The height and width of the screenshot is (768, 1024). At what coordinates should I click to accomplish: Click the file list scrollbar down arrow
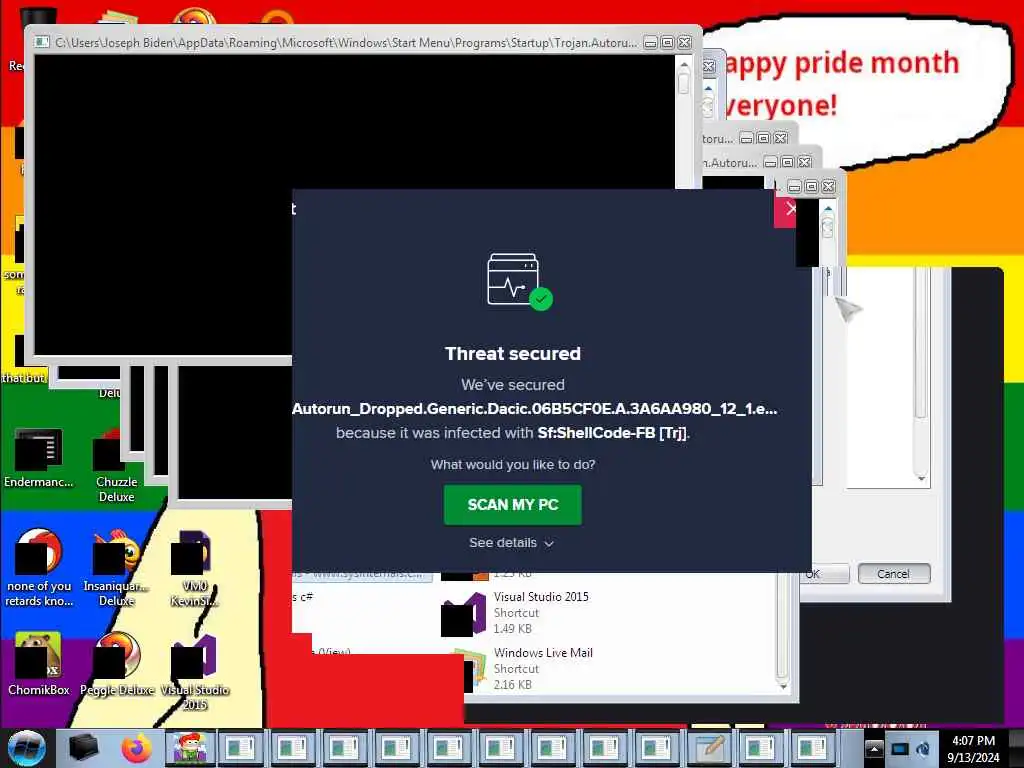point(782,686)
